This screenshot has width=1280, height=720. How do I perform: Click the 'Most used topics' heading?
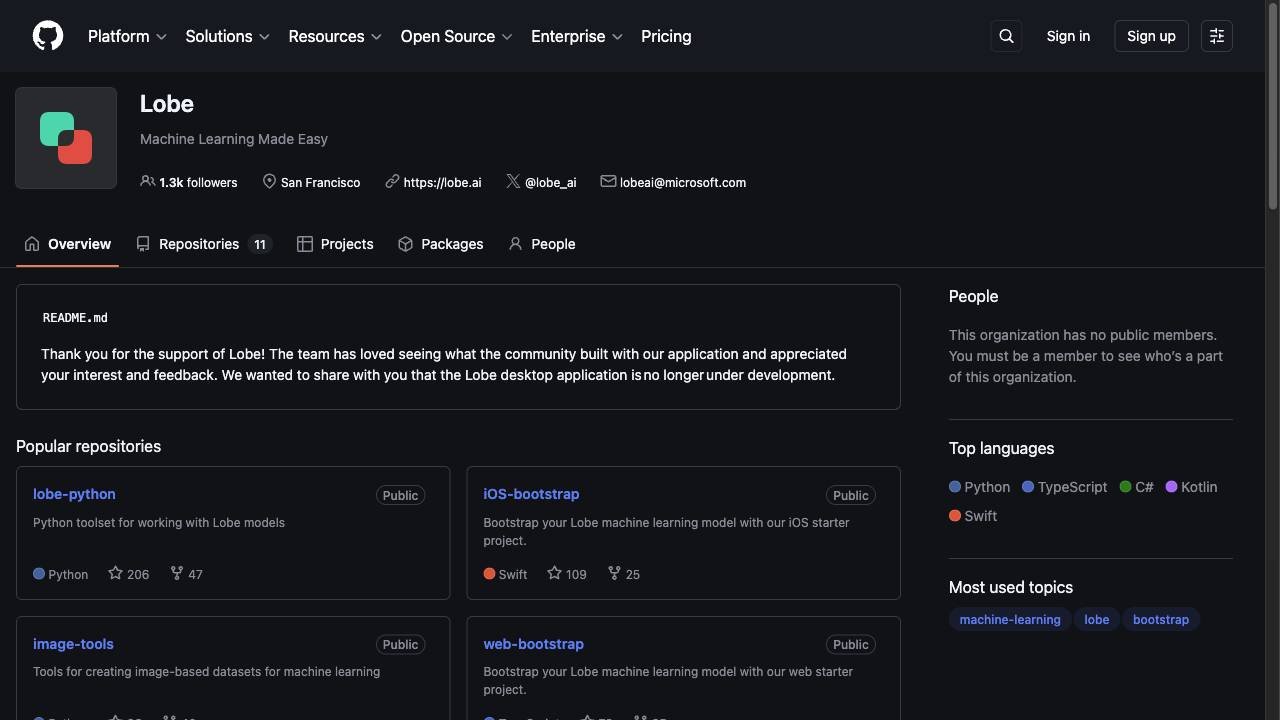pyautogui.click(x=1011, y=587)
